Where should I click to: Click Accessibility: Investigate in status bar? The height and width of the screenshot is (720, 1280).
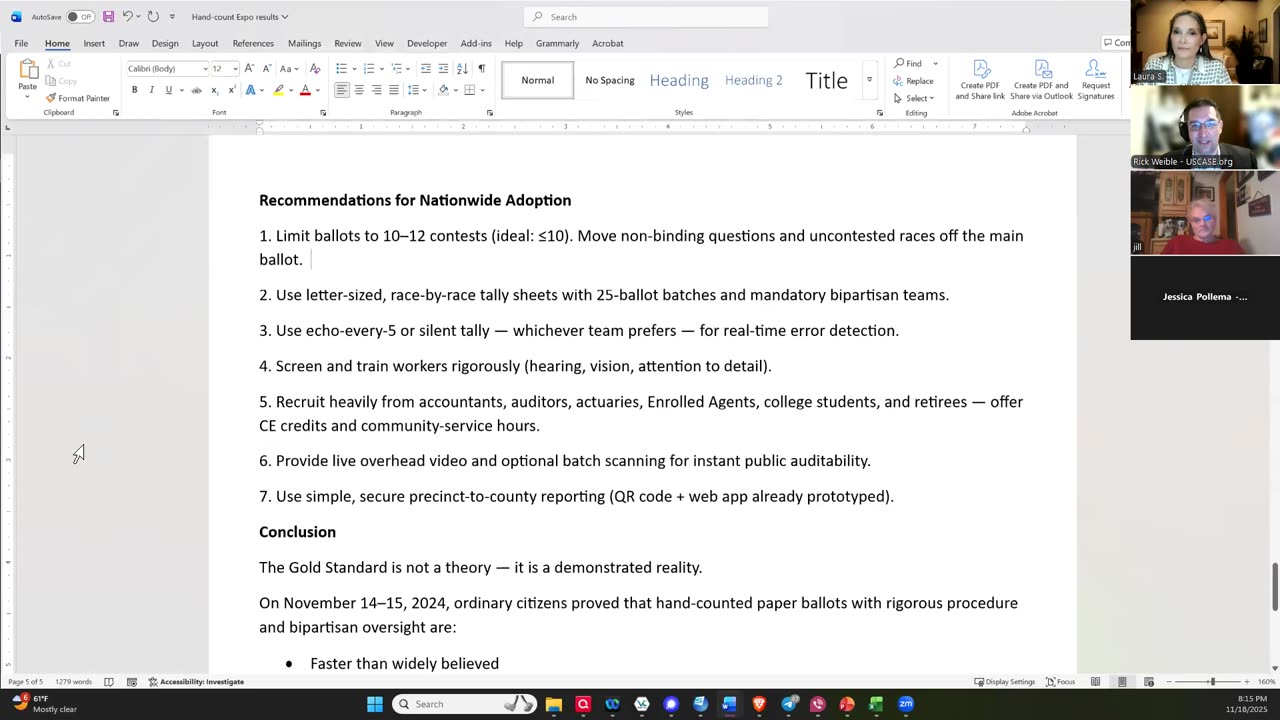pos(196,682)
